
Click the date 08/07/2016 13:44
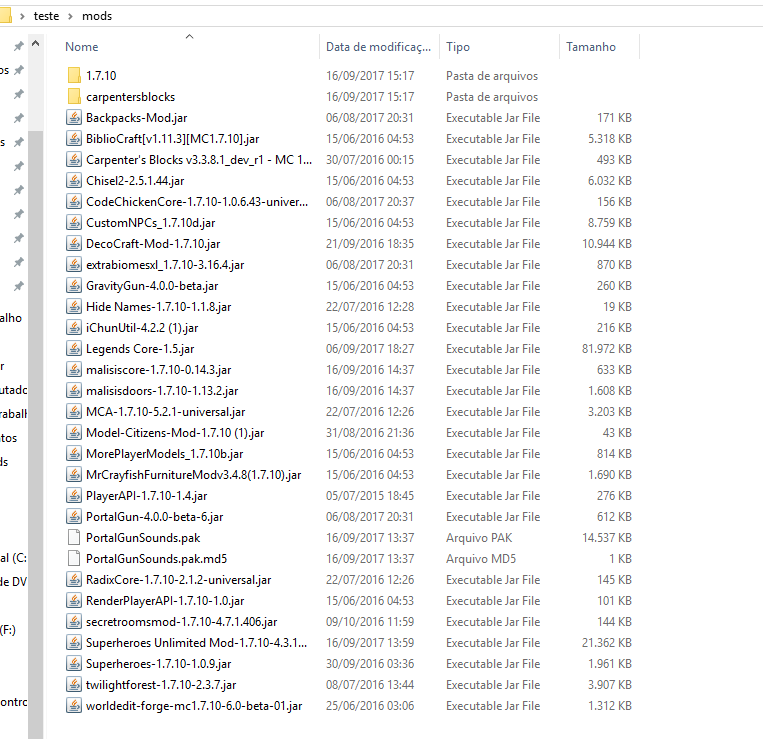pos(370,685)
